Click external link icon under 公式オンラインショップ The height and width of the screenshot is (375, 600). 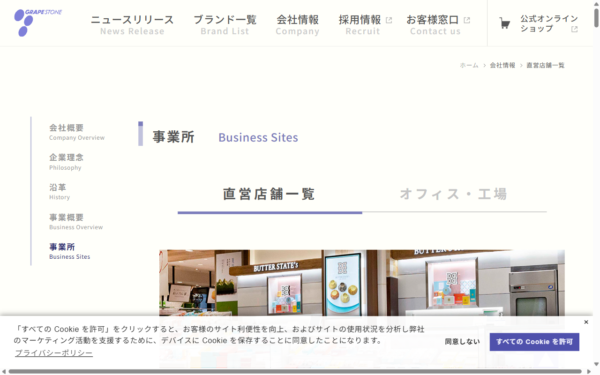[574, 29]
